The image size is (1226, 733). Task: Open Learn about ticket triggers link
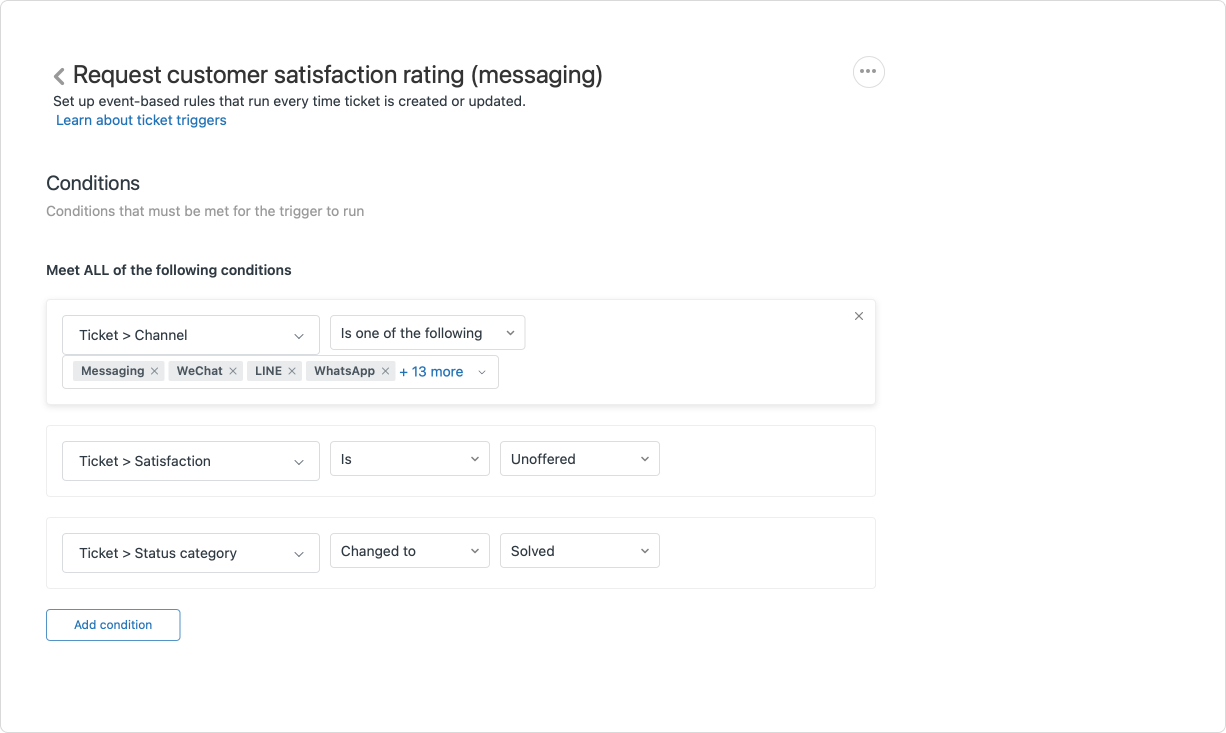141,120
